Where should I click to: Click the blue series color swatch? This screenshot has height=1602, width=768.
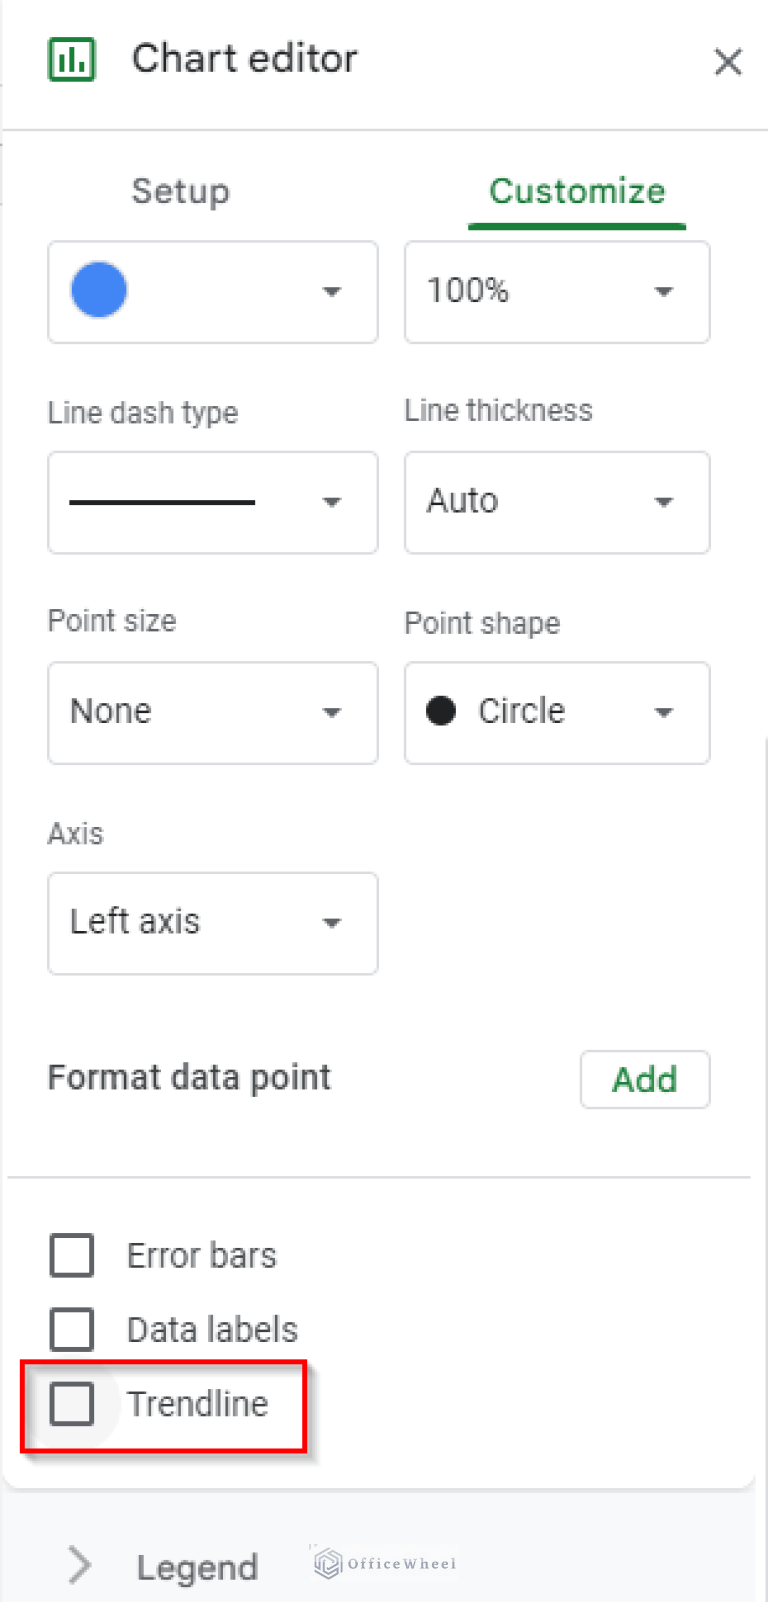[99, 291]
